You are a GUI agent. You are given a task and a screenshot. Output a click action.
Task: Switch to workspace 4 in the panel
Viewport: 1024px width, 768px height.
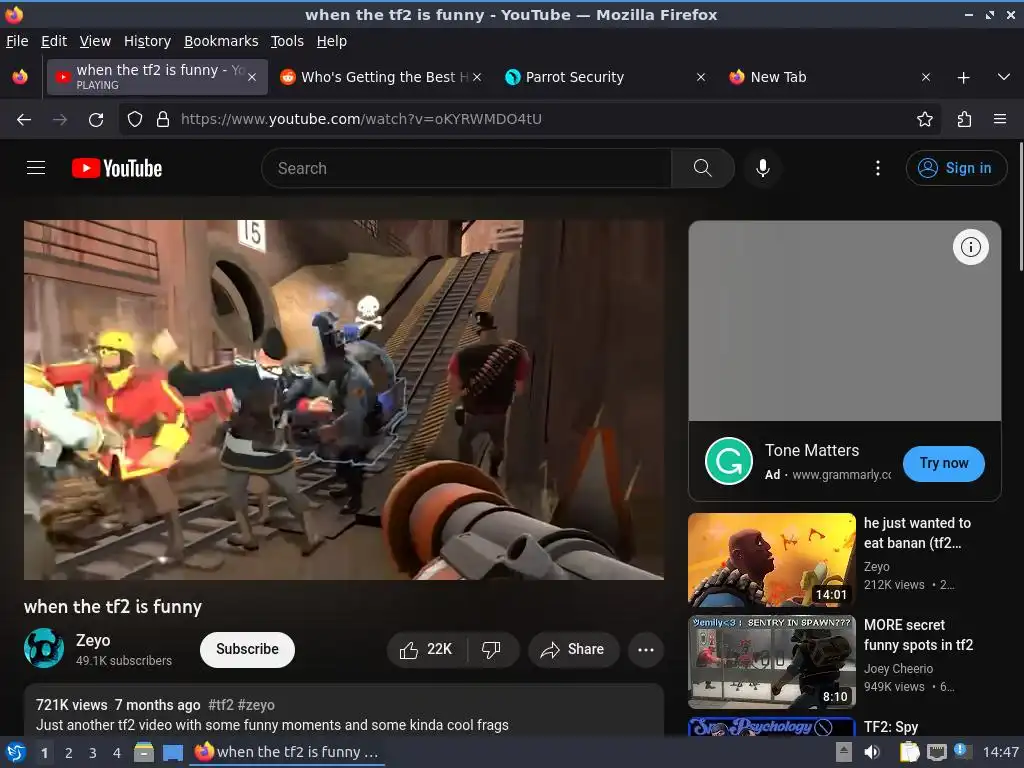point(117,753)
